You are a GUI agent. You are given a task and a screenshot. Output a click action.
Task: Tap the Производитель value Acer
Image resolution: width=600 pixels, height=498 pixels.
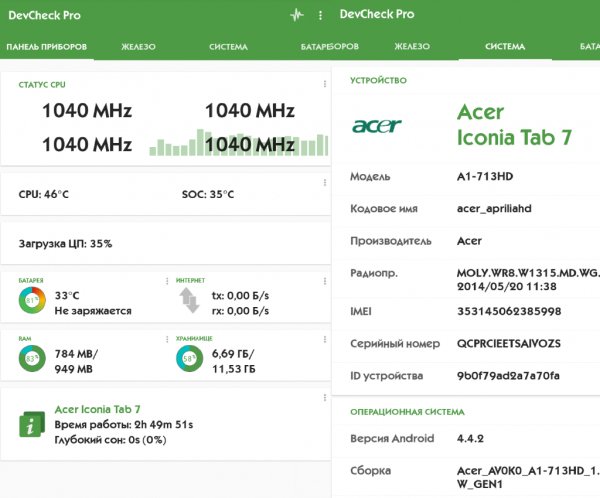(x=469, y=241)
